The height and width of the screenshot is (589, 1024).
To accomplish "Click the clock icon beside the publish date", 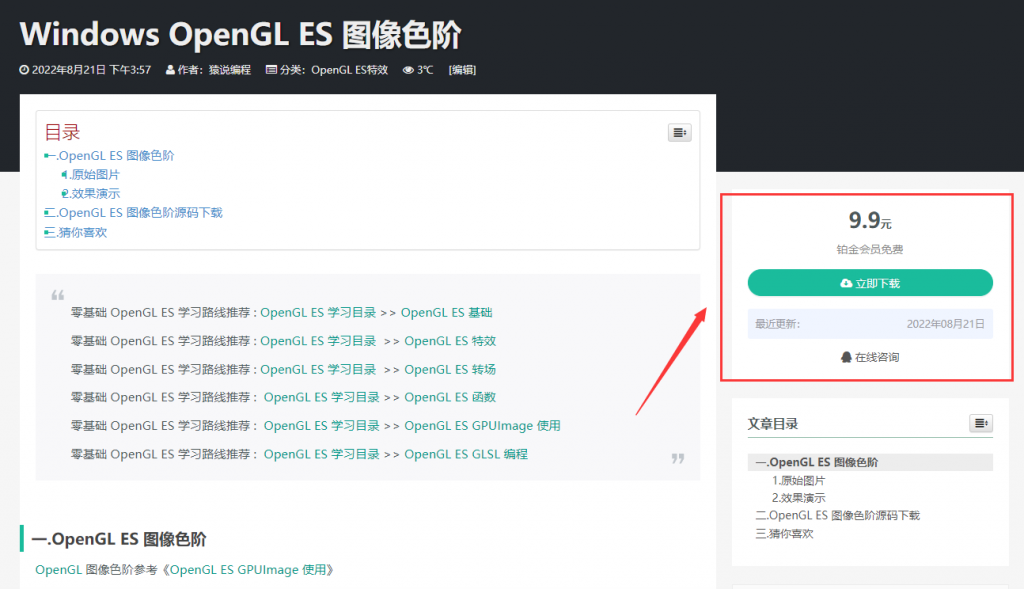I will (x=22, y=69).
